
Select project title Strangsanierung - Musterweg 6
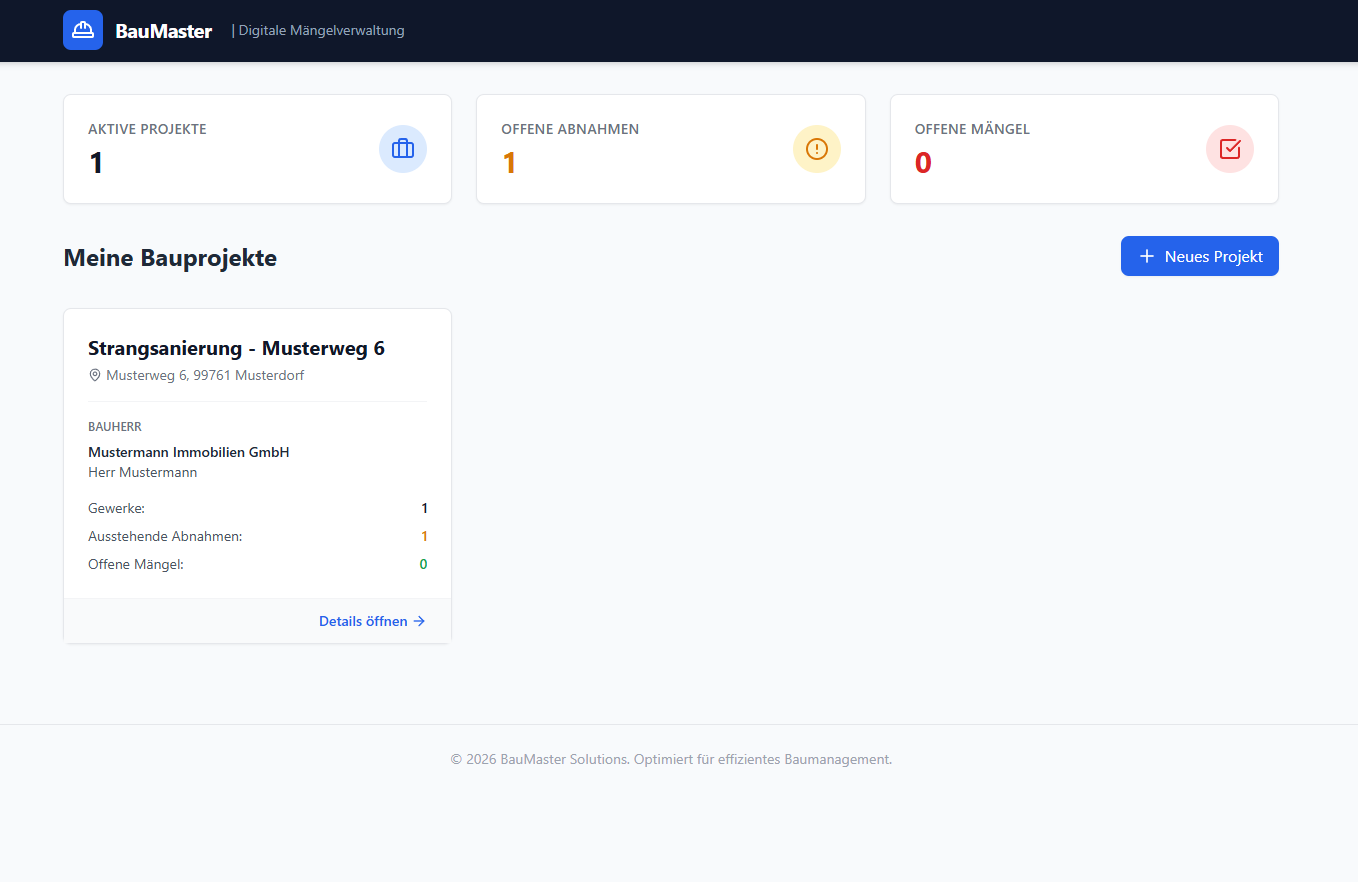[236, 348]
